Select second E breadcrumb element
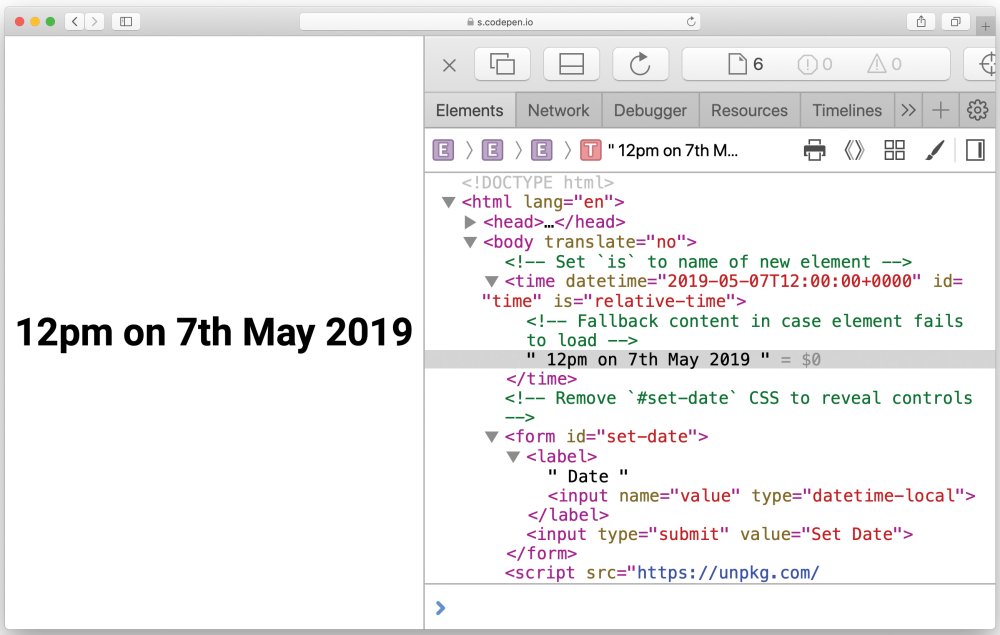The width and height of the screenshot is (1000, 635). coord(492,150)
